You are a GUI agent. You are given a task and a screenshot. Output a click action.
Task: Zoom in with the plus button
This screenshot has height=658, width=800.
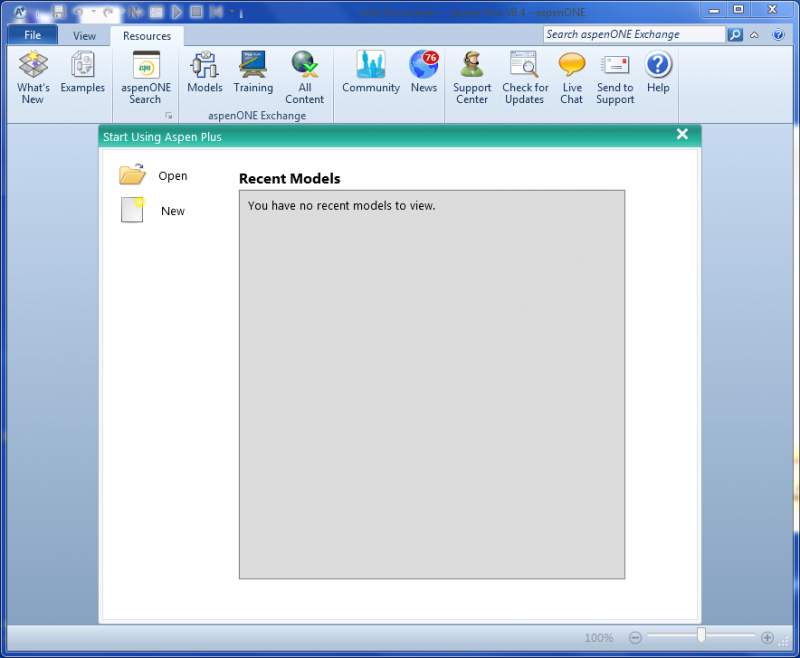pos(767,638)
